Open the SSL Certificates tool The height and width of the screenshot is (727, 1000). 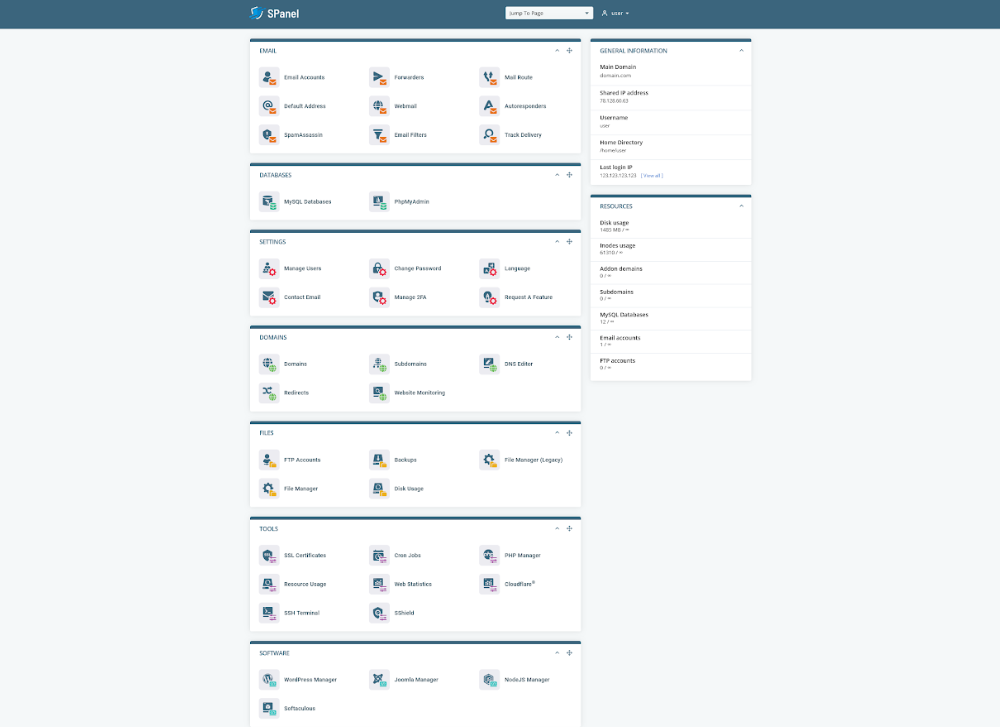coord(303,555)
